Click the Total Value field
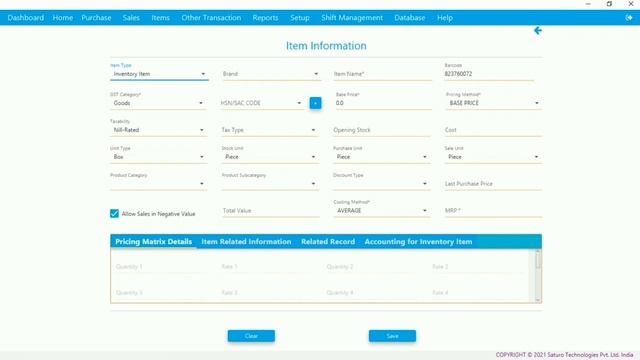The width and height of the screenshot is (640, 360). point(271,211)
